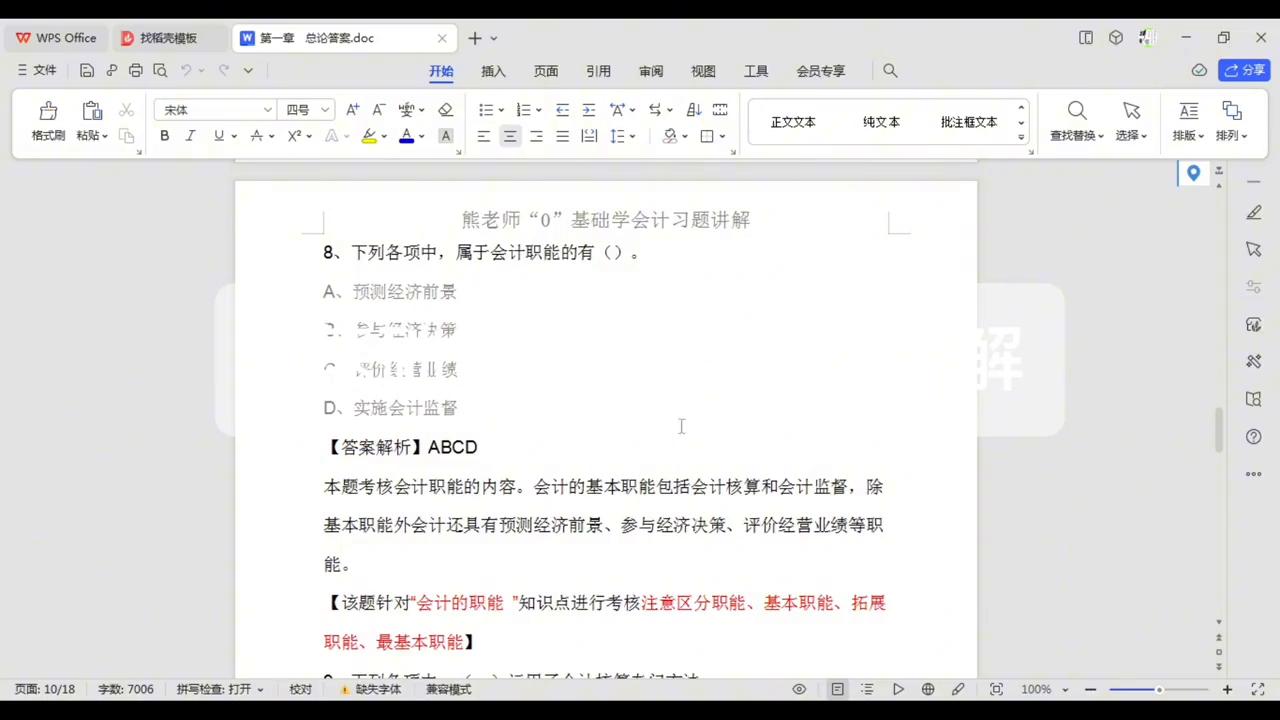The height and width of the screenshot is (720, 1280).
Task: Click the 缺失字体 missing fonts warning
Action: click(377, 689)
